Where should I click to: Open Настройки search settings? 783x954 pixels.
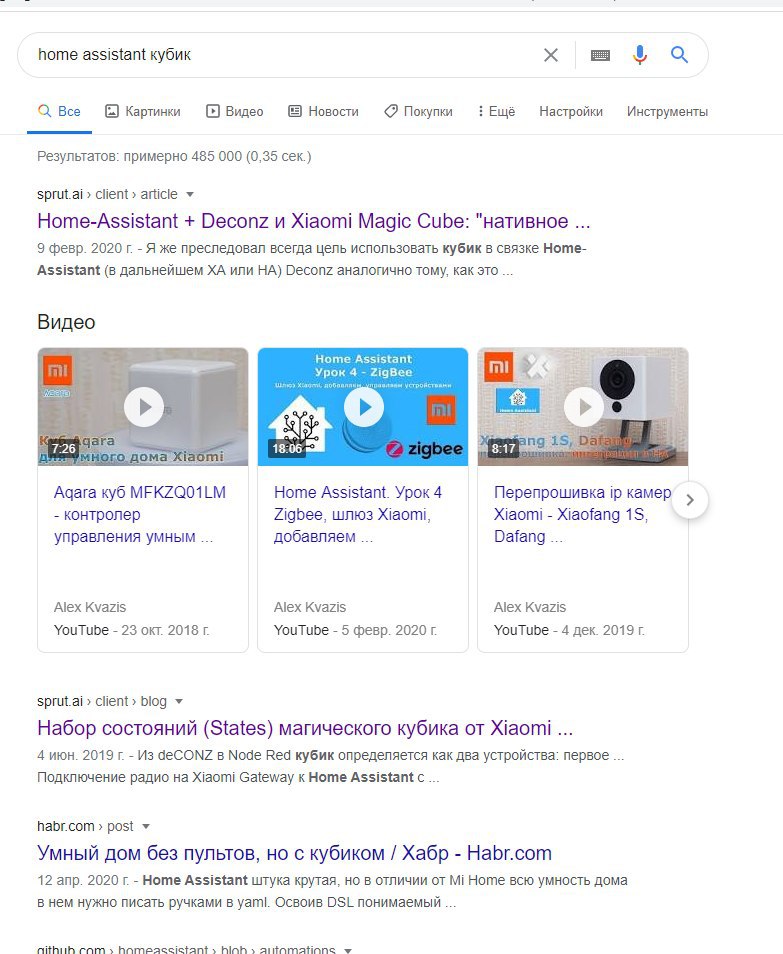point(571,111)
